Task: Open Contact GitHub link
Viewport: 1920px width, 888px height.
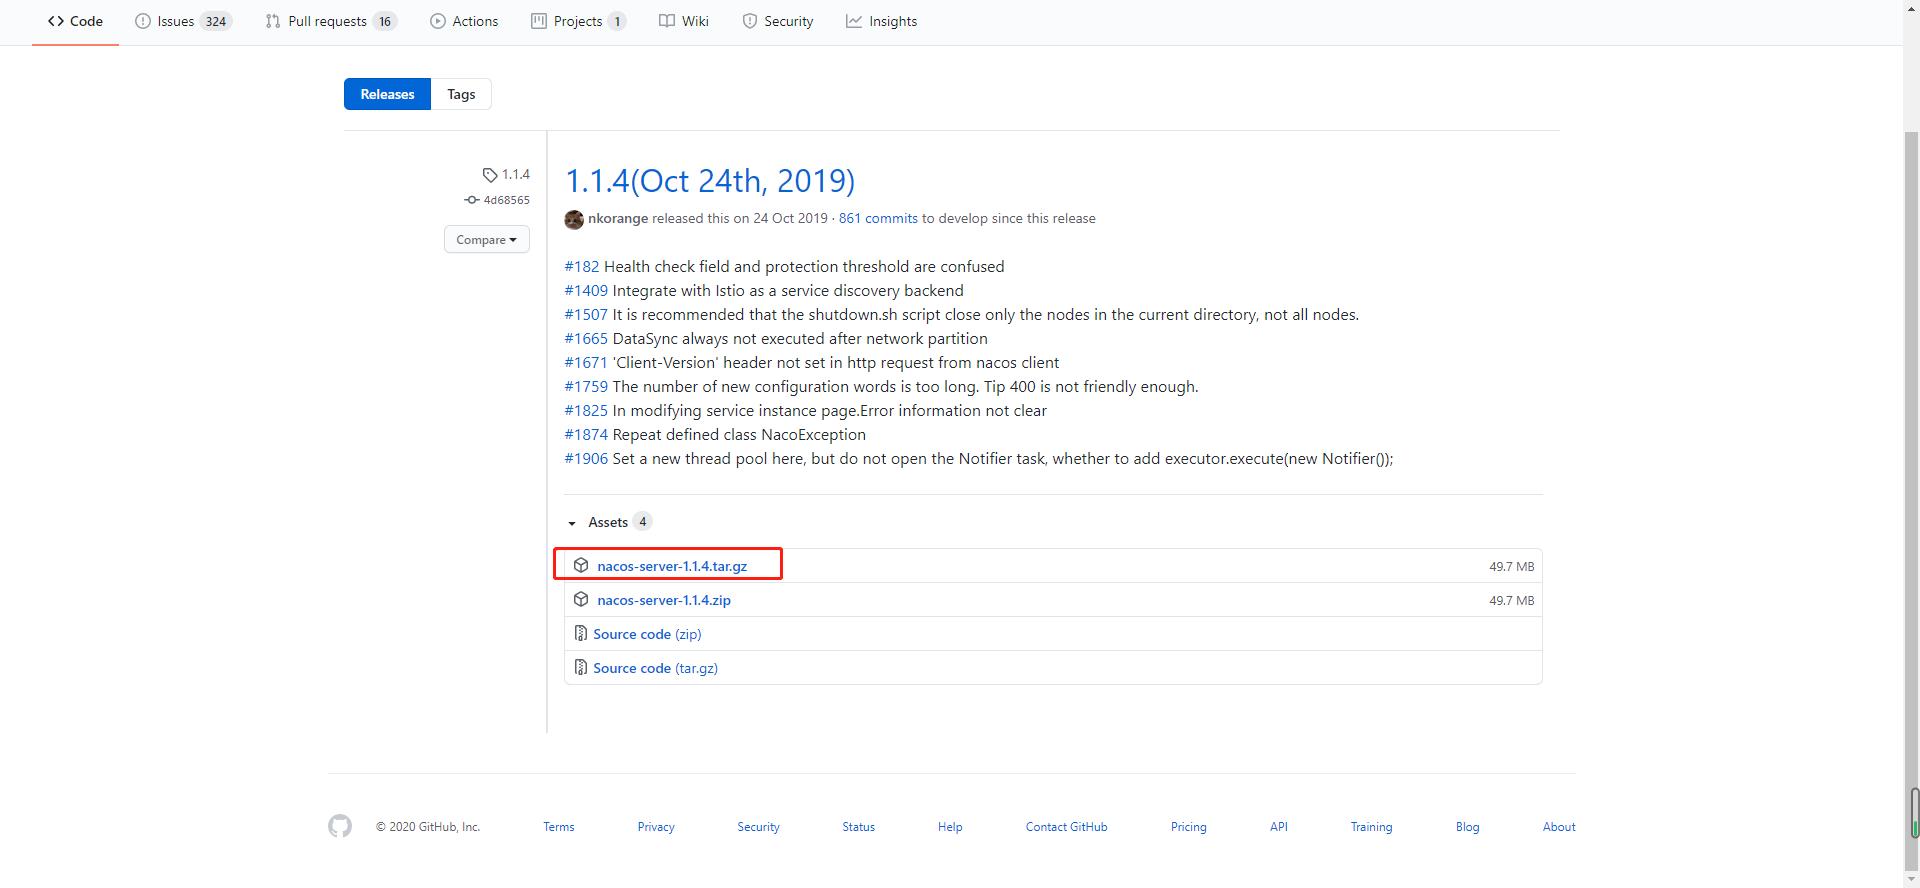Action: [1066, 827]
